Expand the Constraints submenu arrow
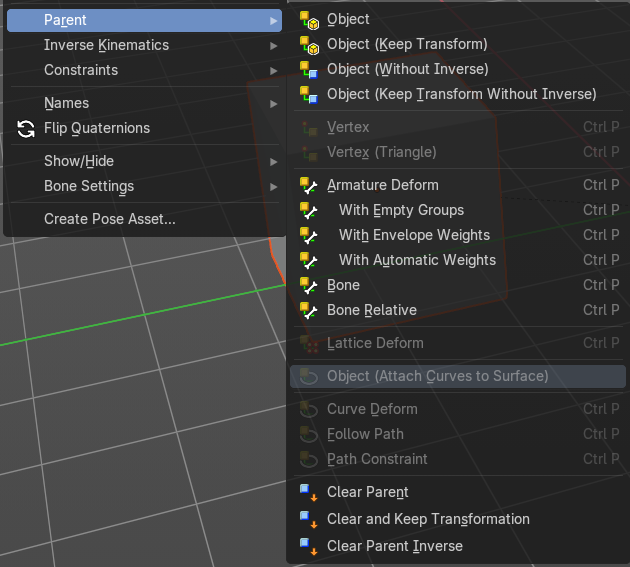 (x=274, y=71)
